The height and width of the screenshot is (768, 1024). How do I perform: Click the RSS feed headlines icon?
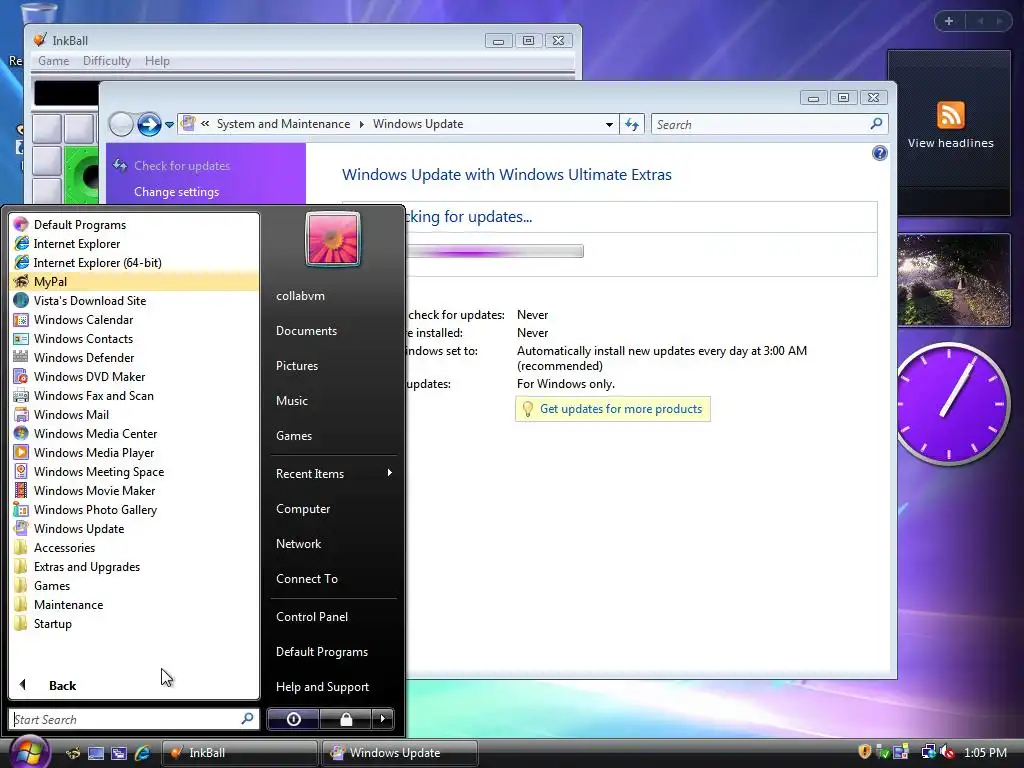click(x=950, y=116)
